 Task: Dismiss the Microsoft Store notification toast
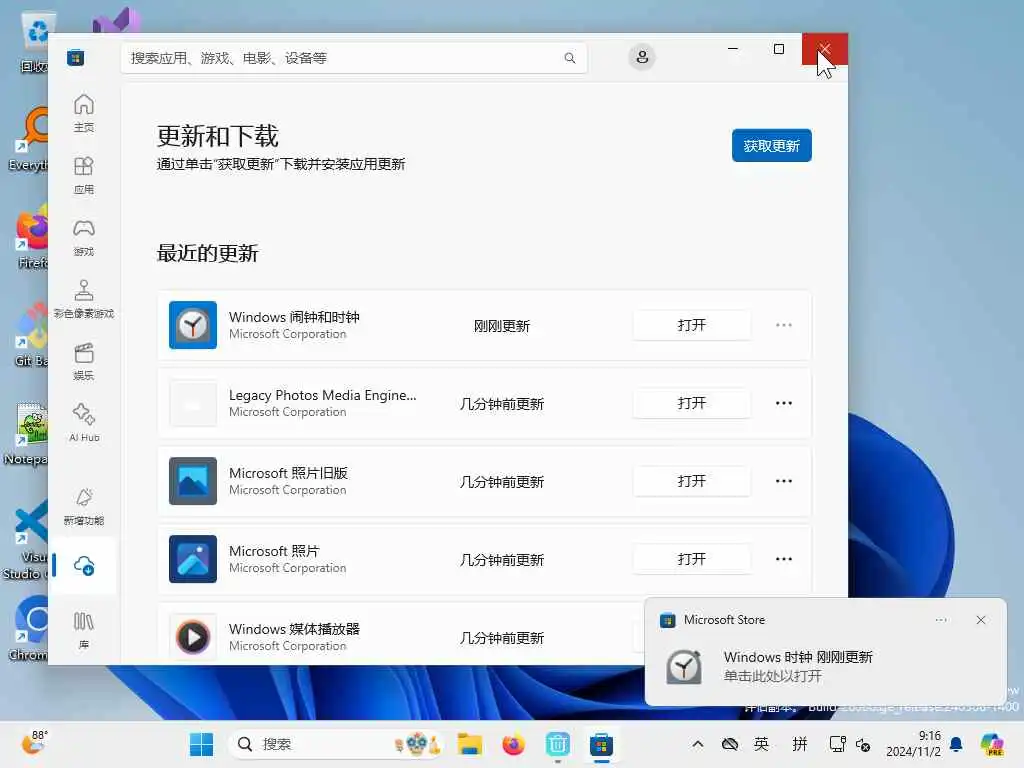click(980, 620)
